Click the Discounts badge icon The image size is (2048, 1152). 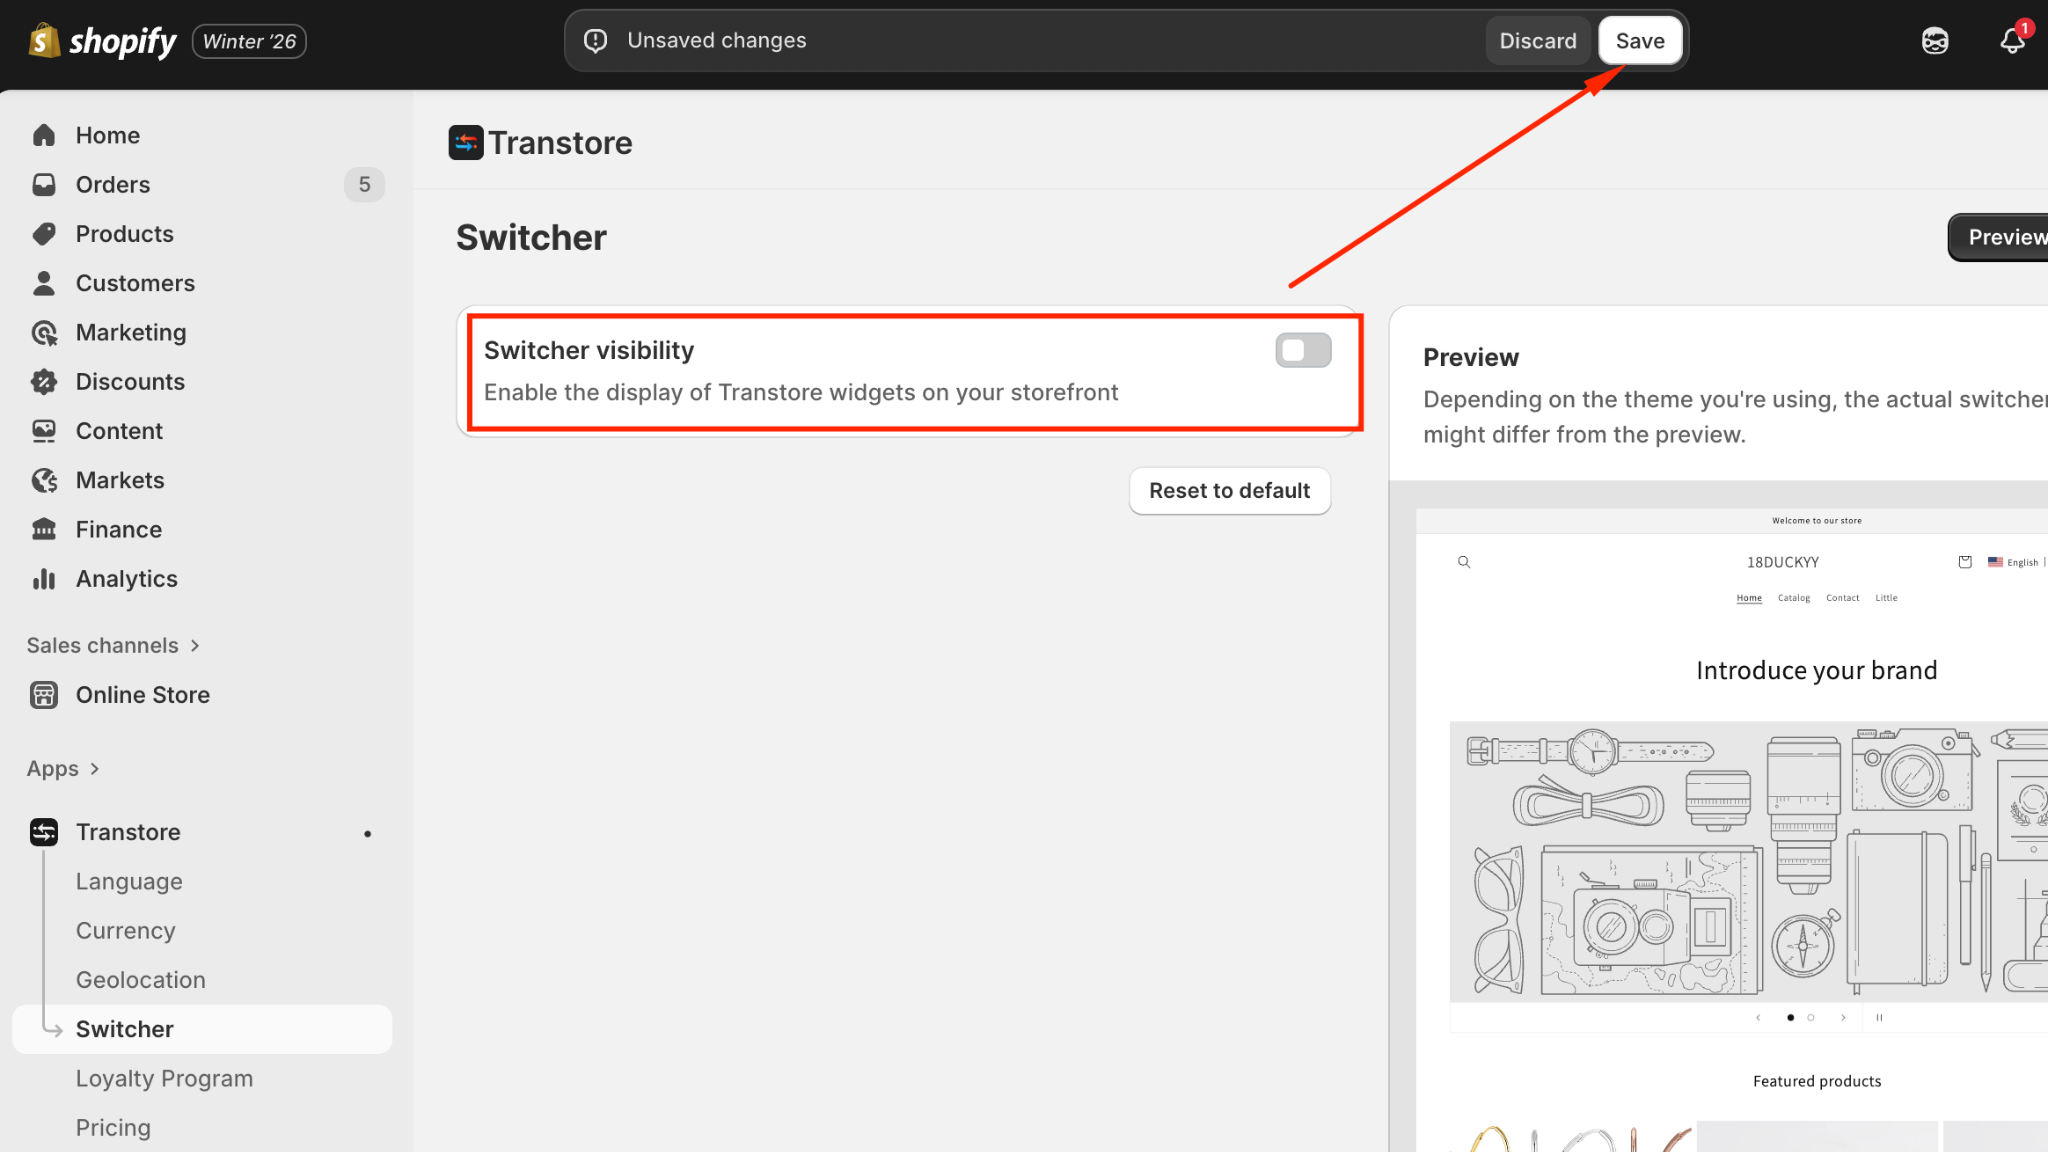(x=44, y=382)
